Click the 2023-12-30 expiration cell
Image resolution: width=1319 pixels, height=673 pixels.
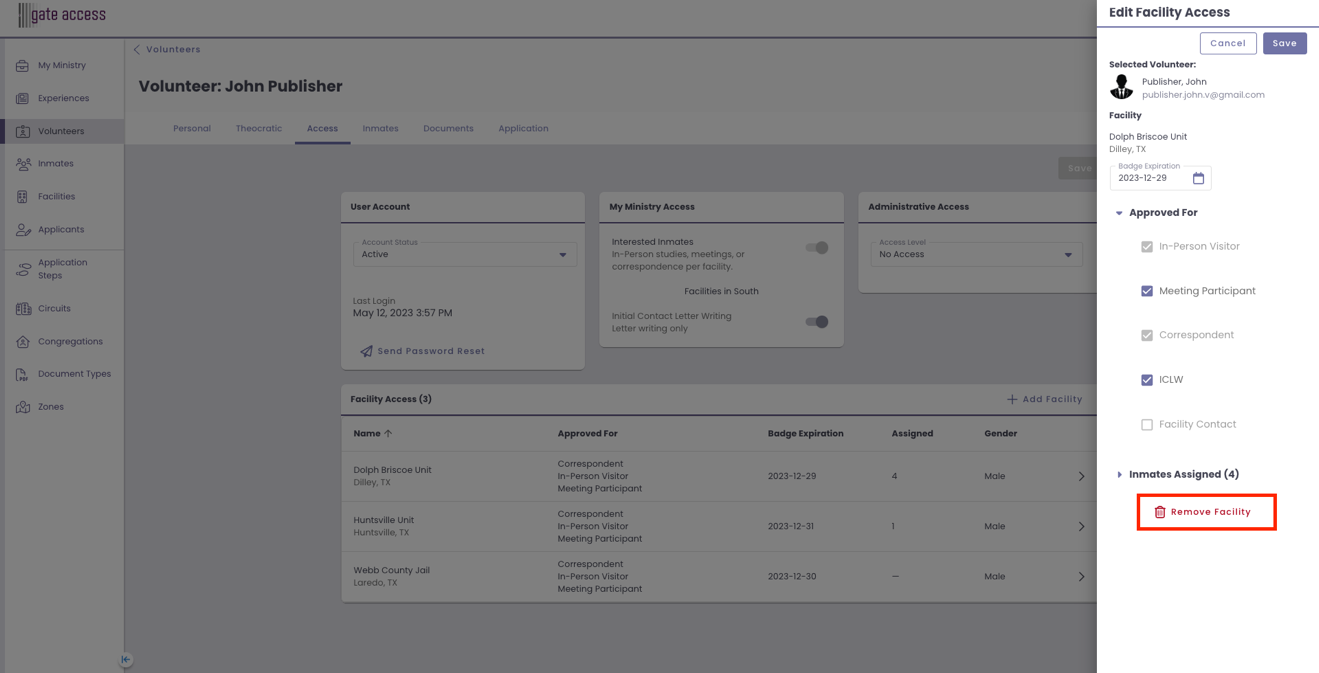(792, 577)
